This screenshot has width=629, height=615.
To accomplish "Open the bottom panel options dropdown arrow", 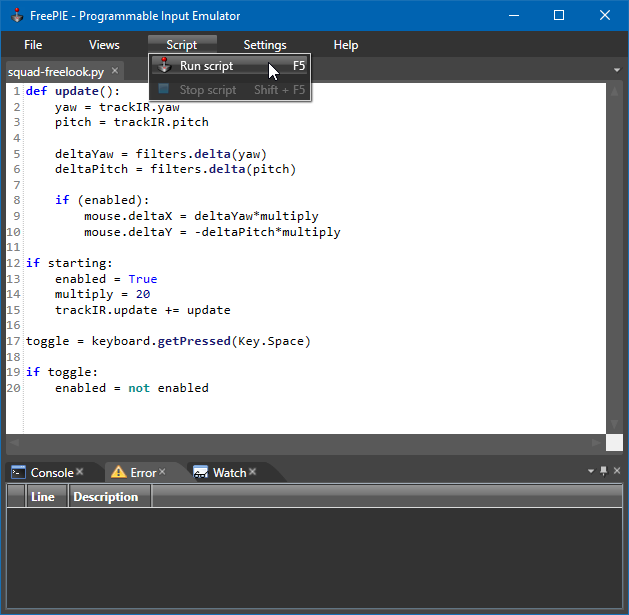I will pos(590,471).
